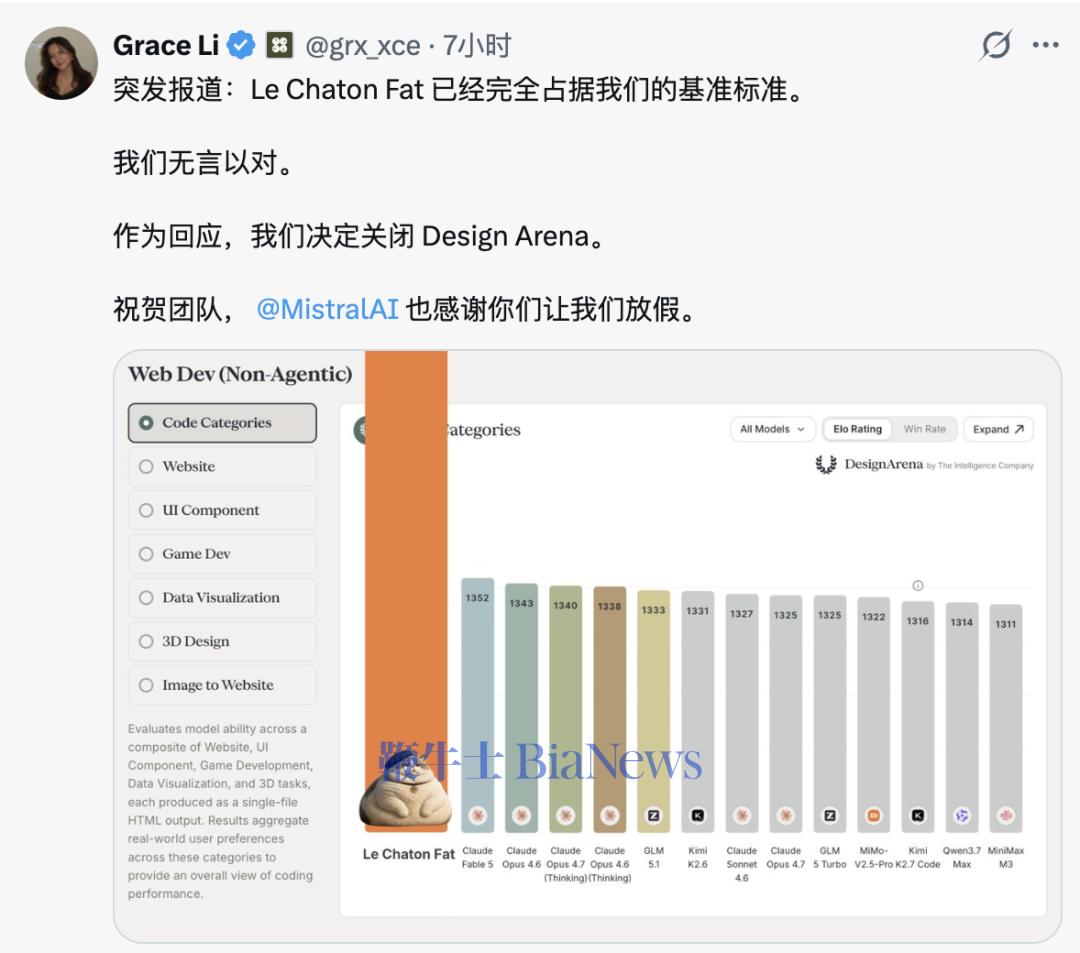1080x953 pixels.
Task: Click the Kimi K2.7 Code logo icon
Action: point(917,816)
